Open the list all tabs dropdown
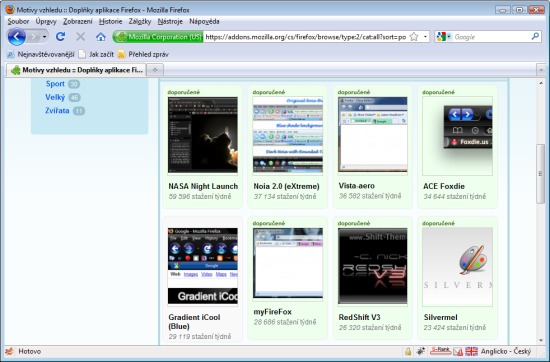The height and width of the screenshot is (362, 550). tap(541, 70)
